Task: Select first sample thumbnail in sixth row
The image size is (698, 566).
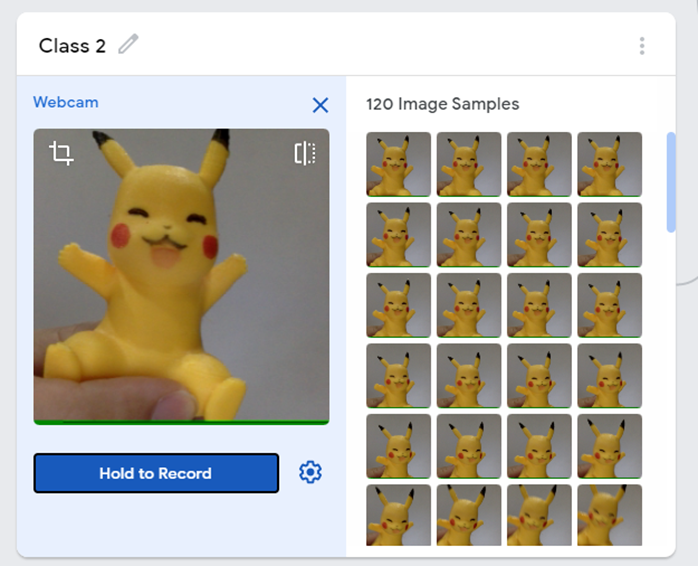Action: 398,515
